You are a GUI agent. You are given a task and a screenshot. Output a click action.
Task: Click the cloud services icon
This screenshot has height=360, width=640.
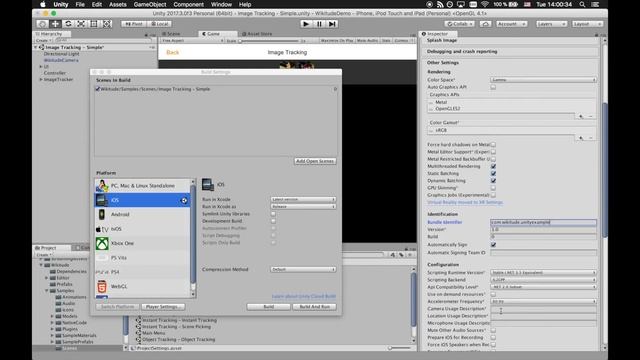[x=485, y=24]
